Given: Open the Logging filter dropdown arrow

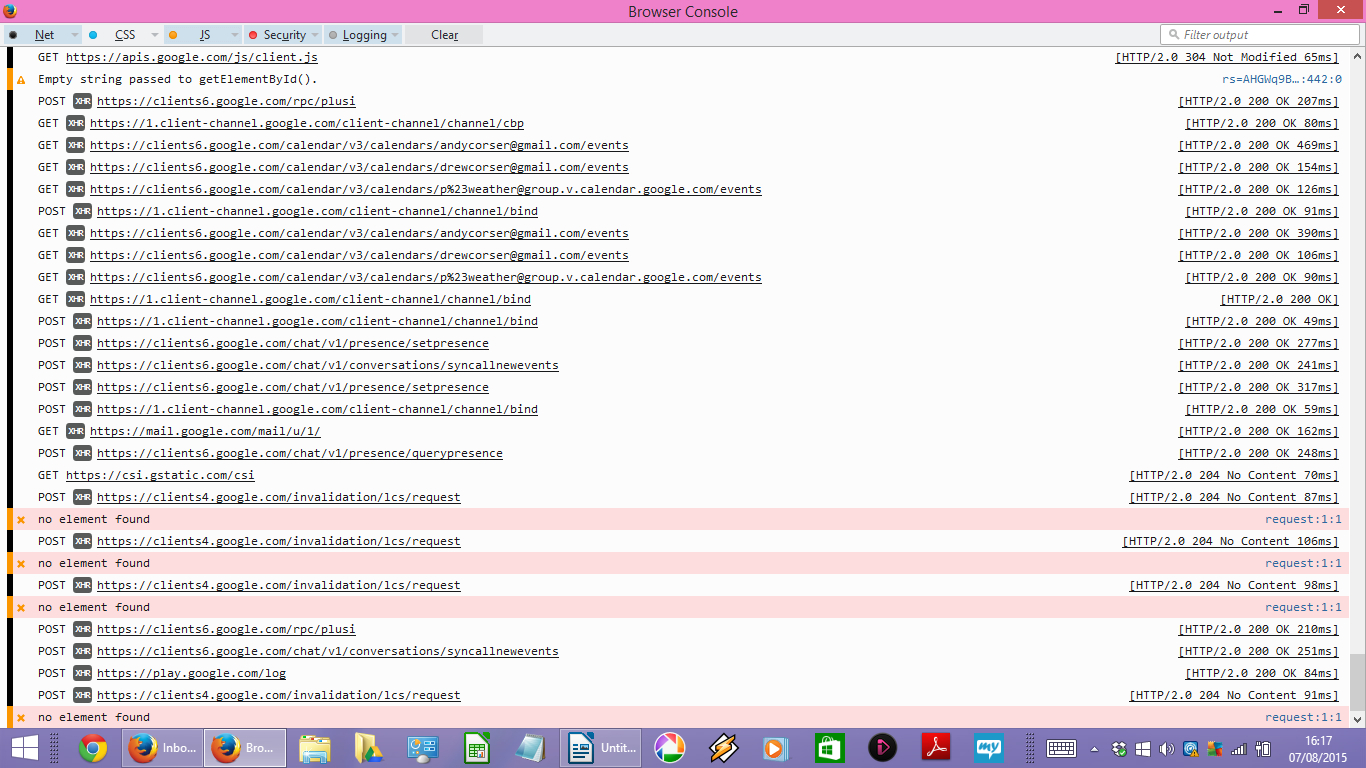Looking at the screenshot, I should (395, 35).
